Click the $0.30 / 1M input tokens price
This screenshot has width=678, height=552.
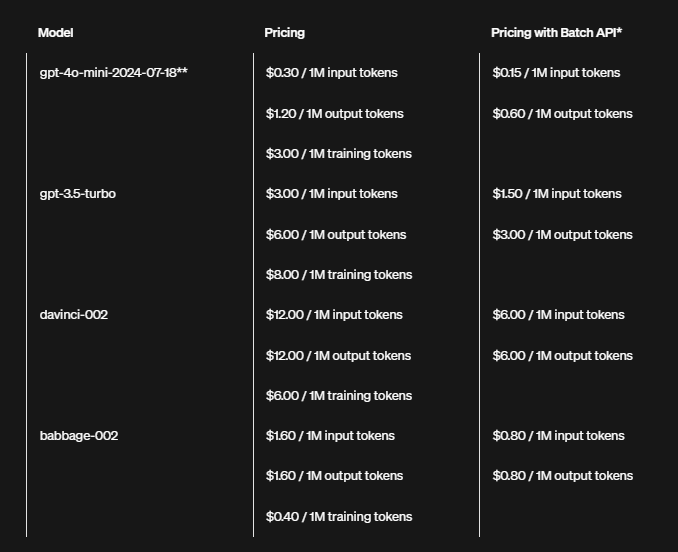331,73
